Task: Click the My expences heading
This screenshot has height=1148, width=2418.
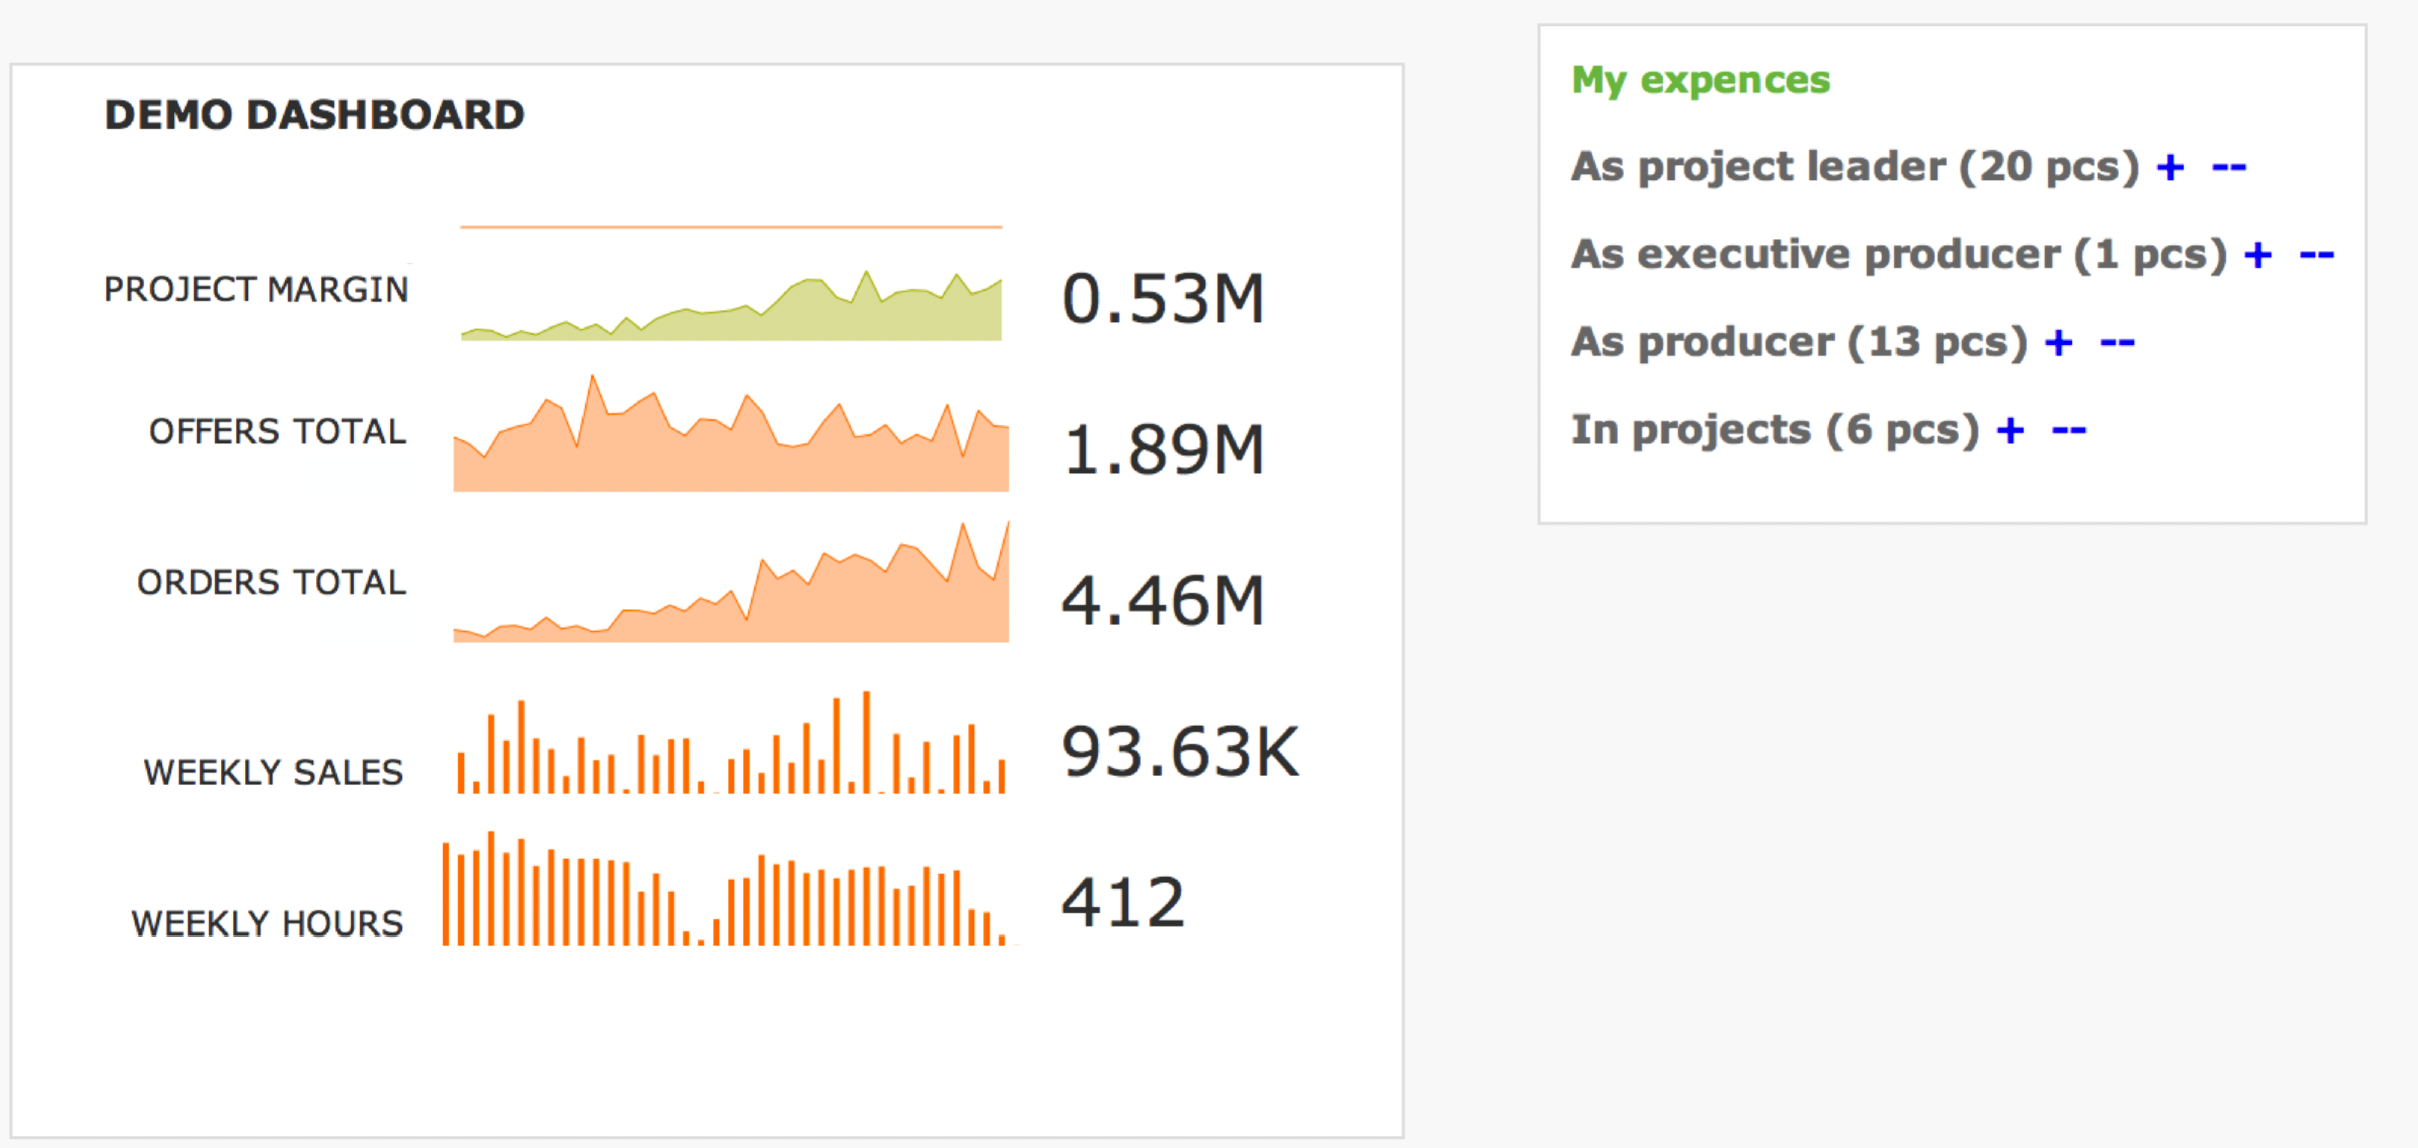Action: 1700,80
